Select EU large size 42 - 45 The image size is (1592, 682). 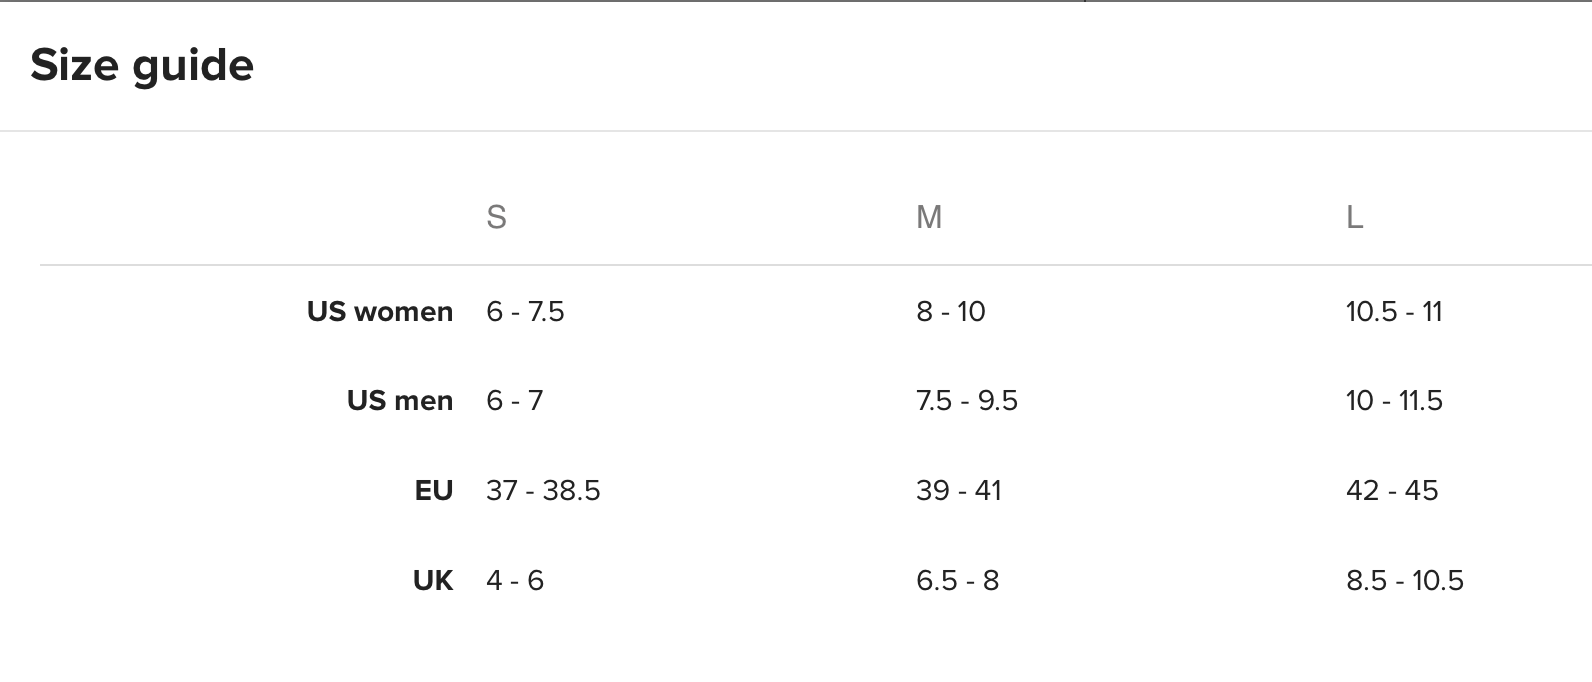[1392, 491]
